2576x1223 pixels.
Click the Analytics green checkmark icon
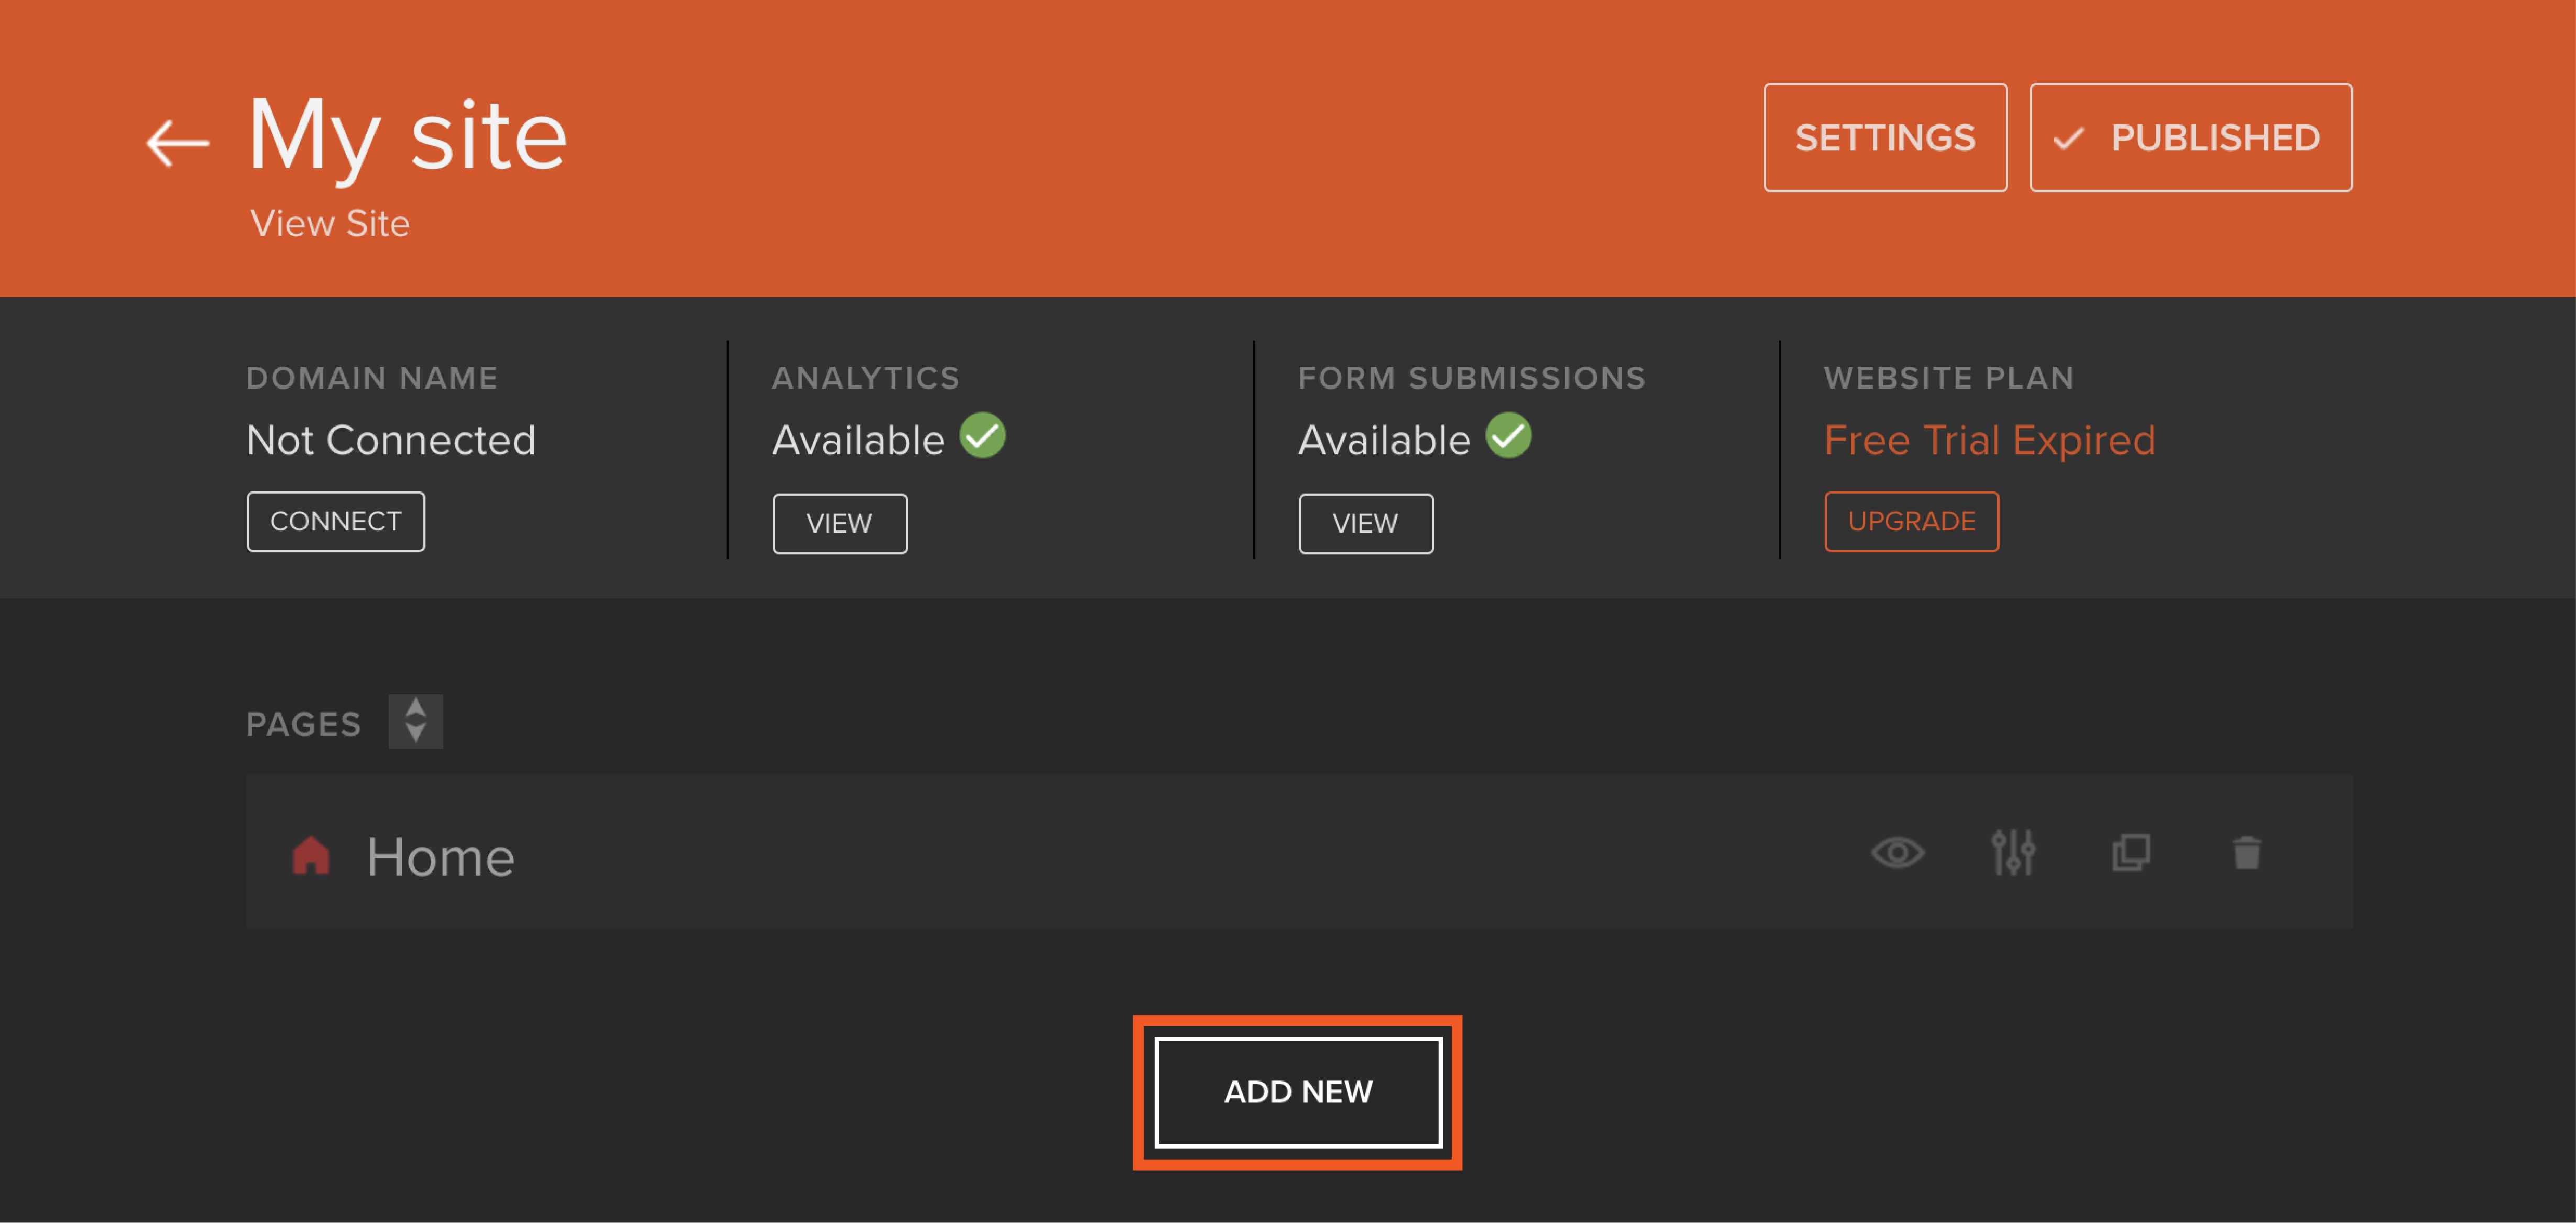point(982,436)
